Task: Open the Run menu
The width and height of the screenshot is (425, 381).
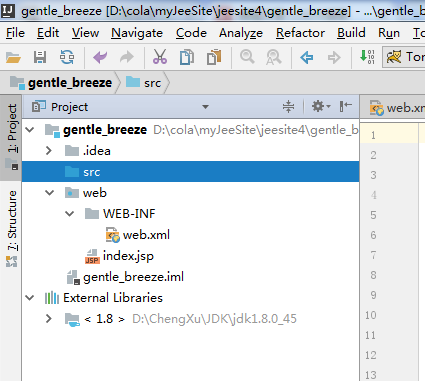Action: pyautogui.click(x=389, y=33)
